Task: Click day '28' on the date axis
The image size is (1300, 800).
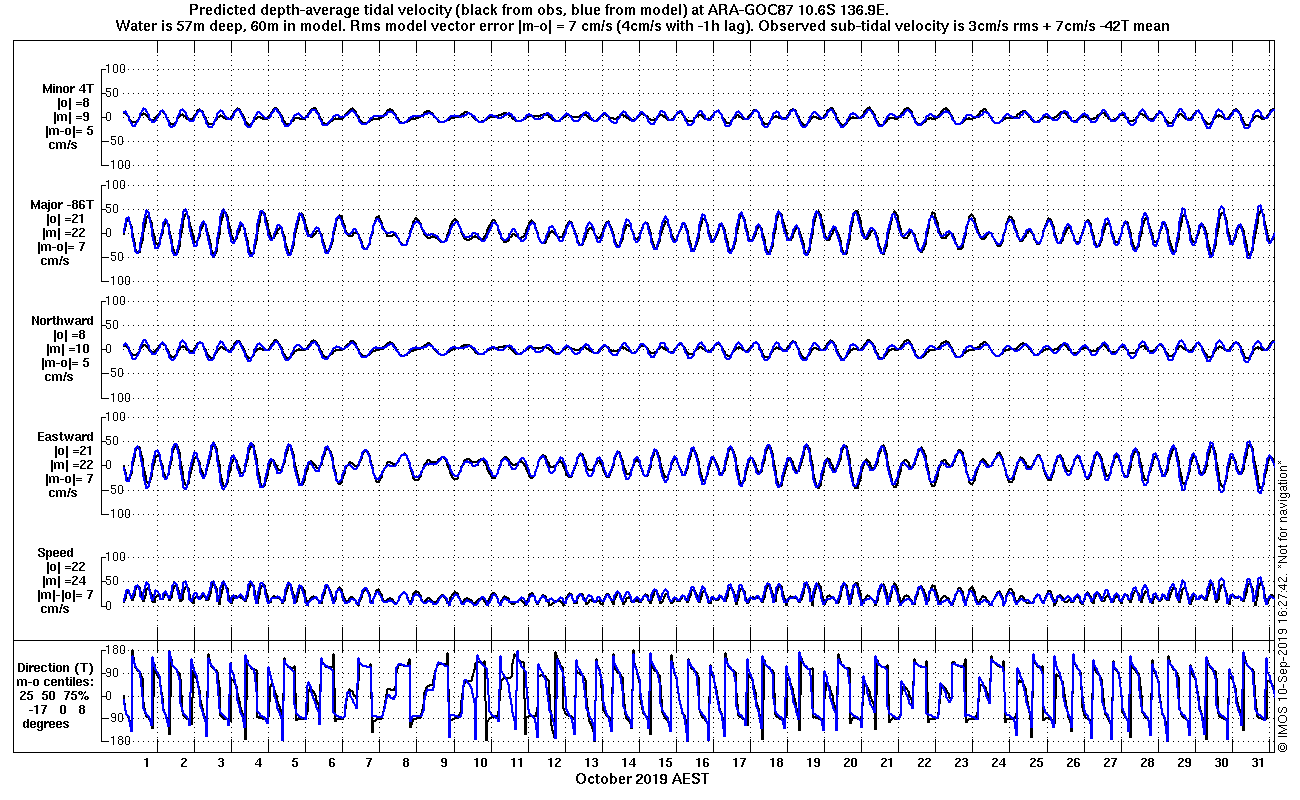Action: click(x=1146, y=763)
